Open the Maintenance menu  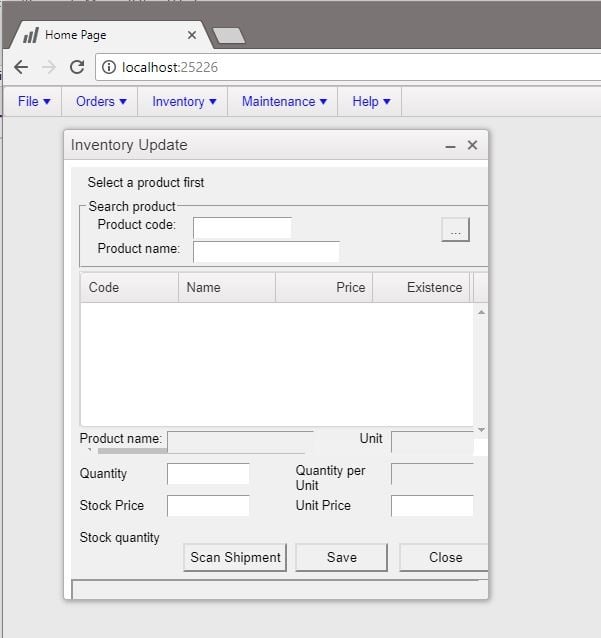click(x=284, y=101)
